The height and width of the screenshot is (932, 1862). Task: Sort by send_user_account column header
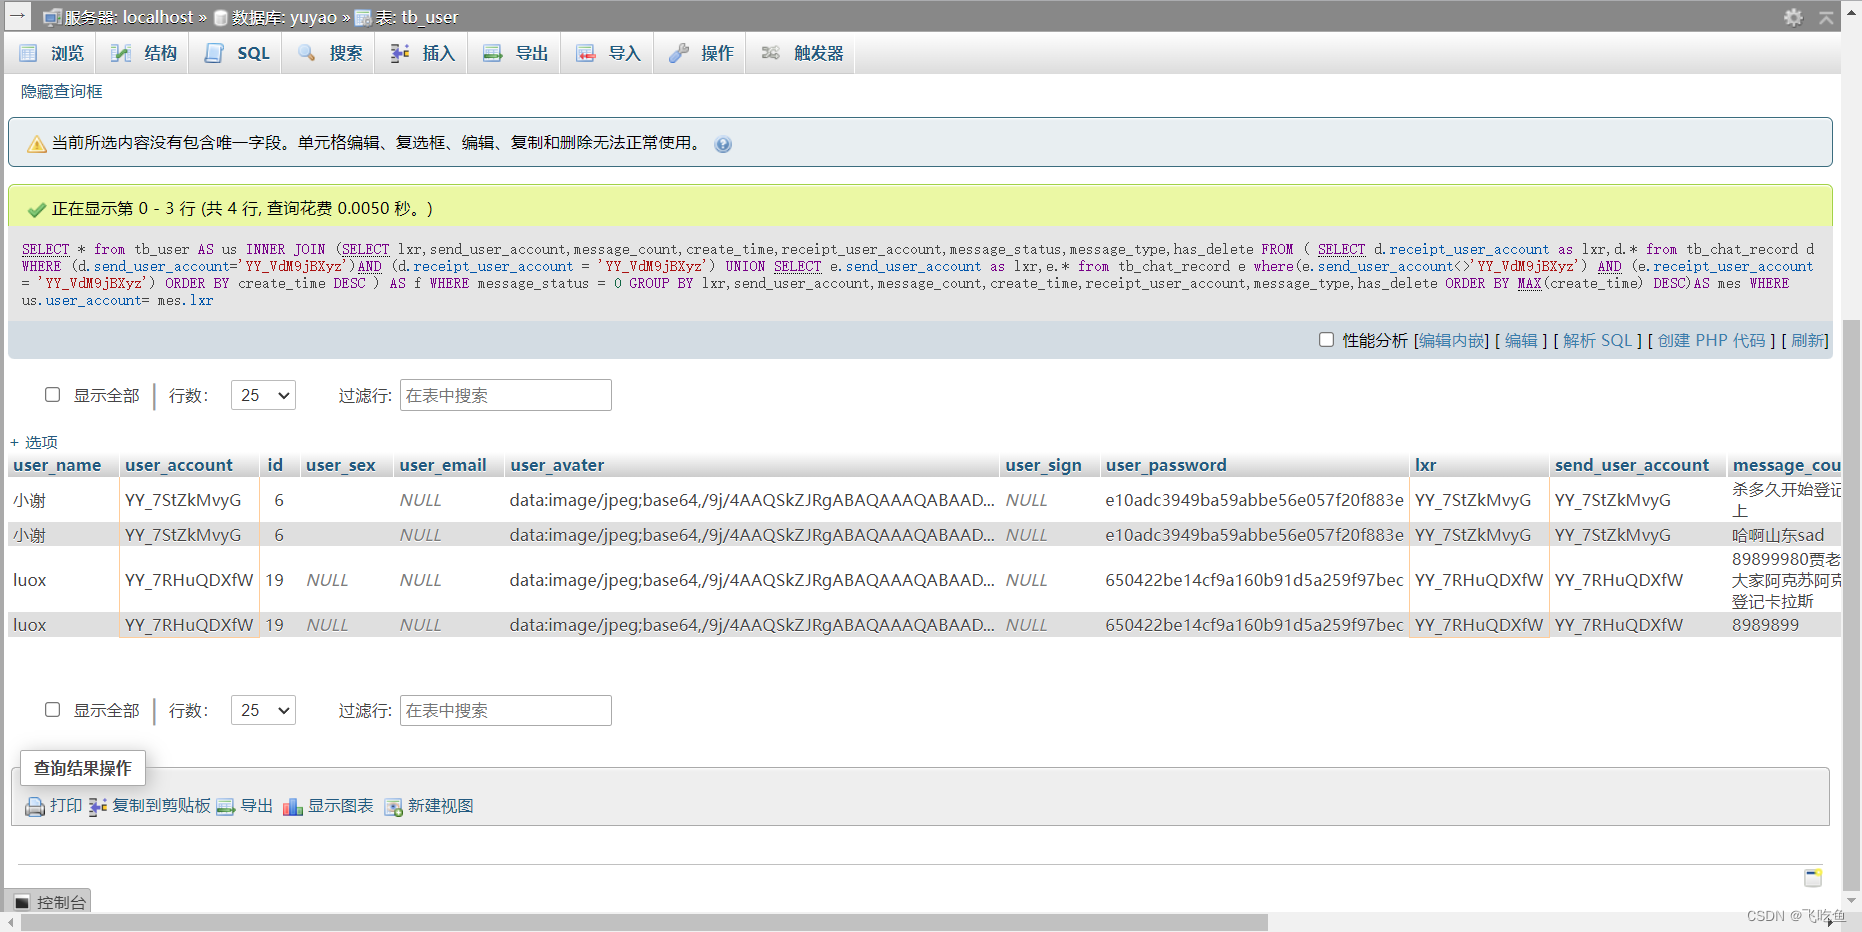point(1632,465)
